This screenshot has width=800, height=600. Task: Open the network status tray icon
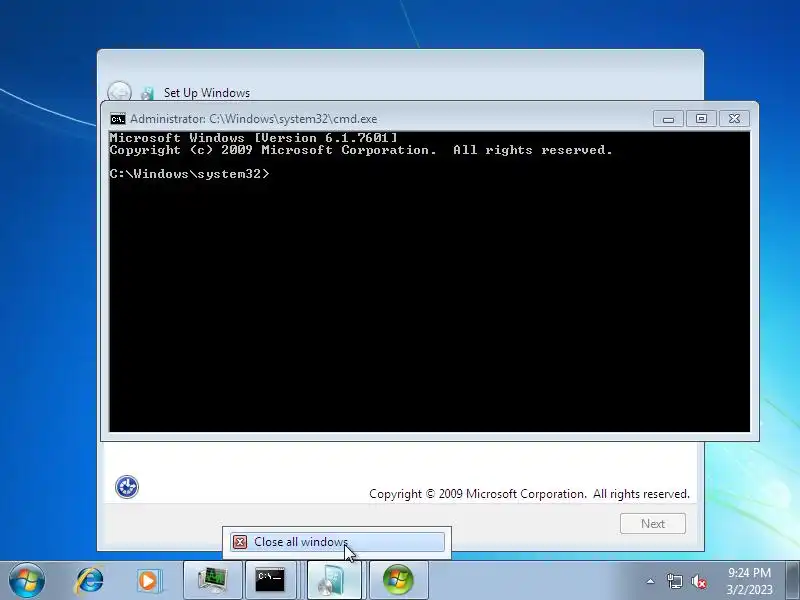tap(674, 581)
